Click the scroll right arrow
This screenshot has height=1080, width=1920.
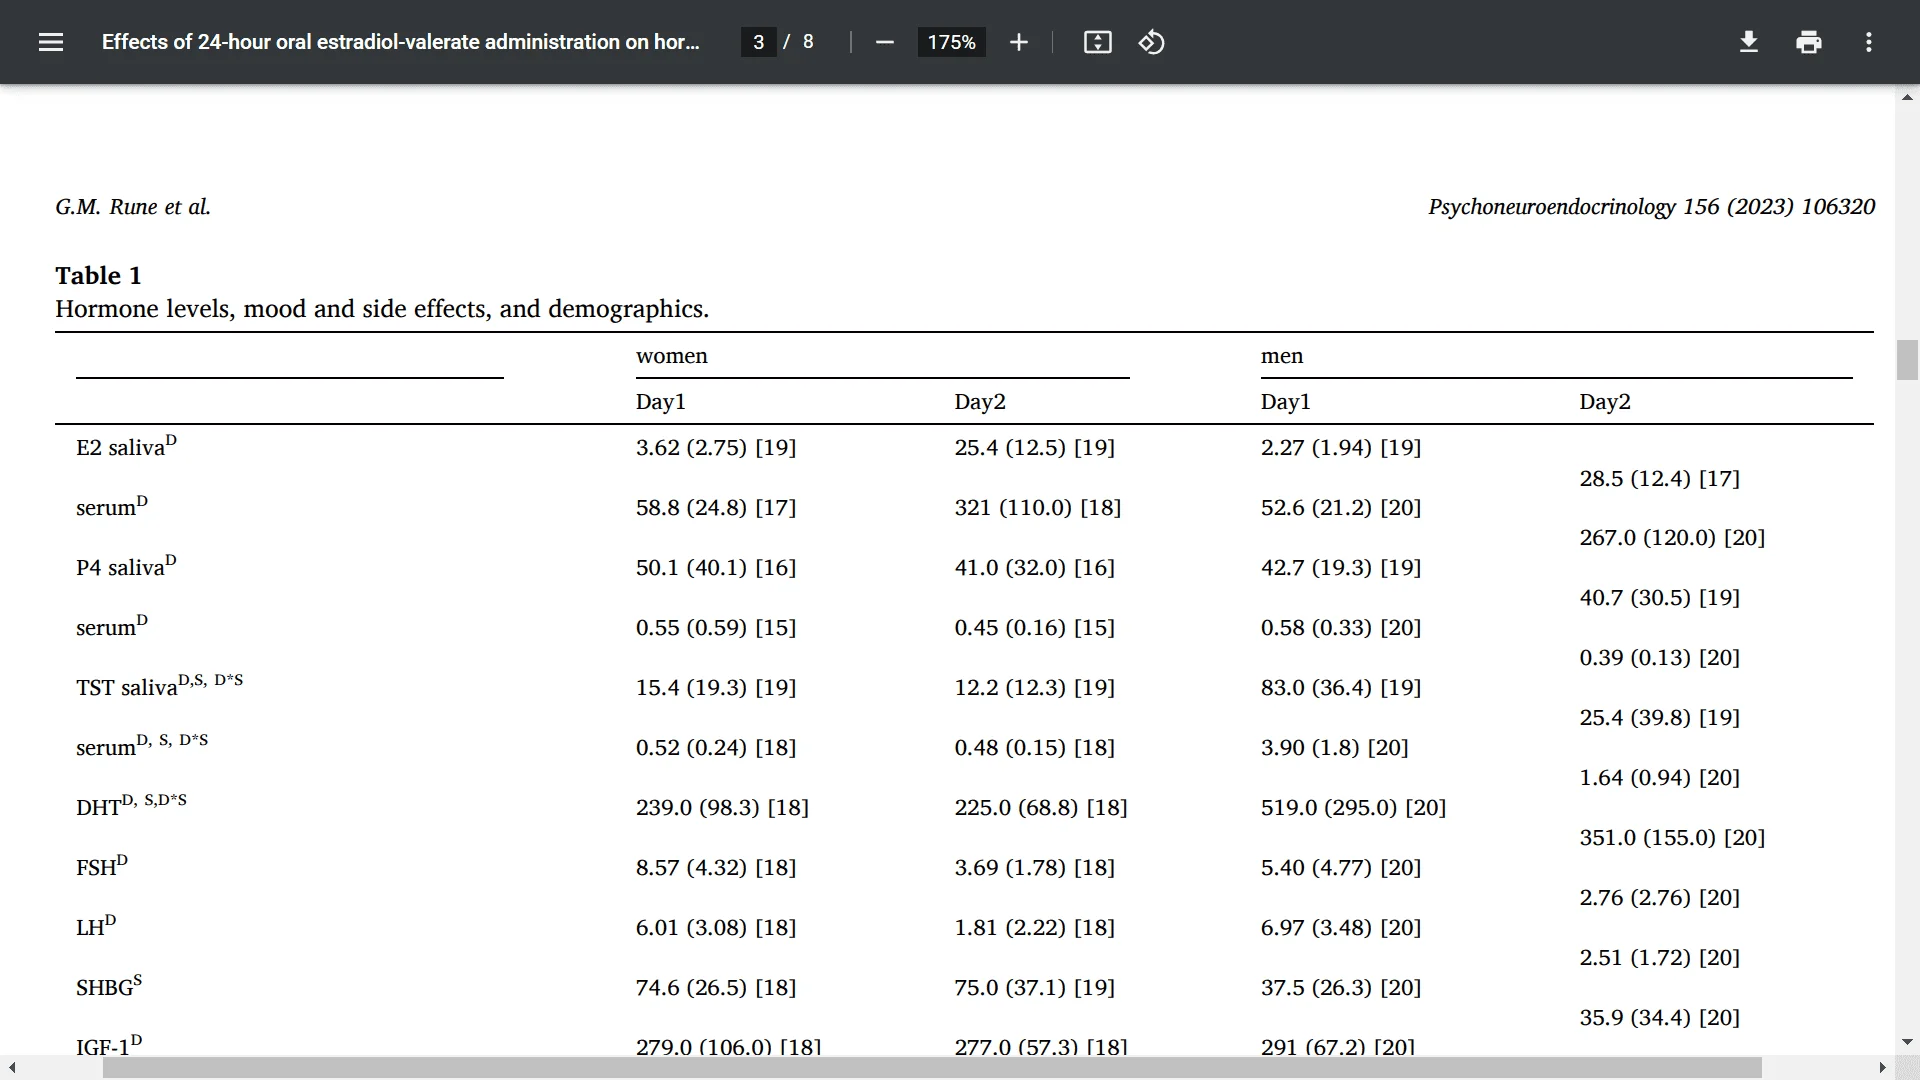tap(1882, 1068)
